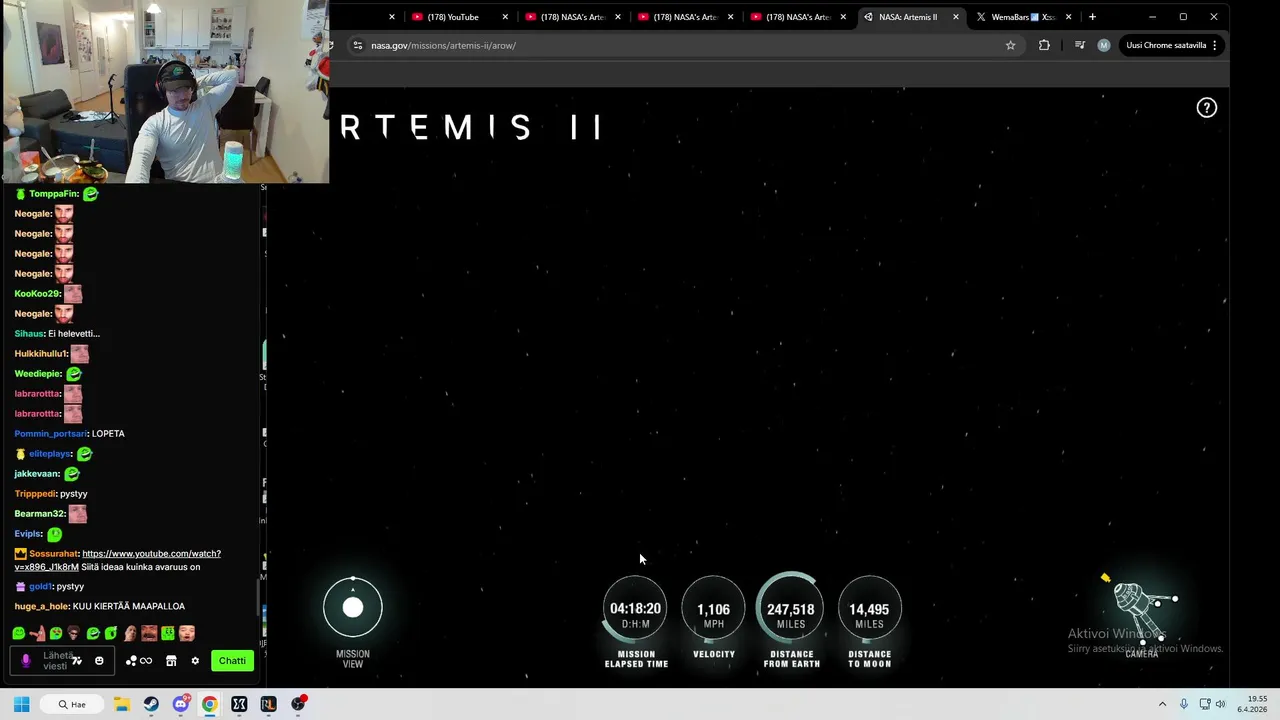Open the smiley emote picker
This screenshot has height=720, width=1280.
(x=99, y=661)
